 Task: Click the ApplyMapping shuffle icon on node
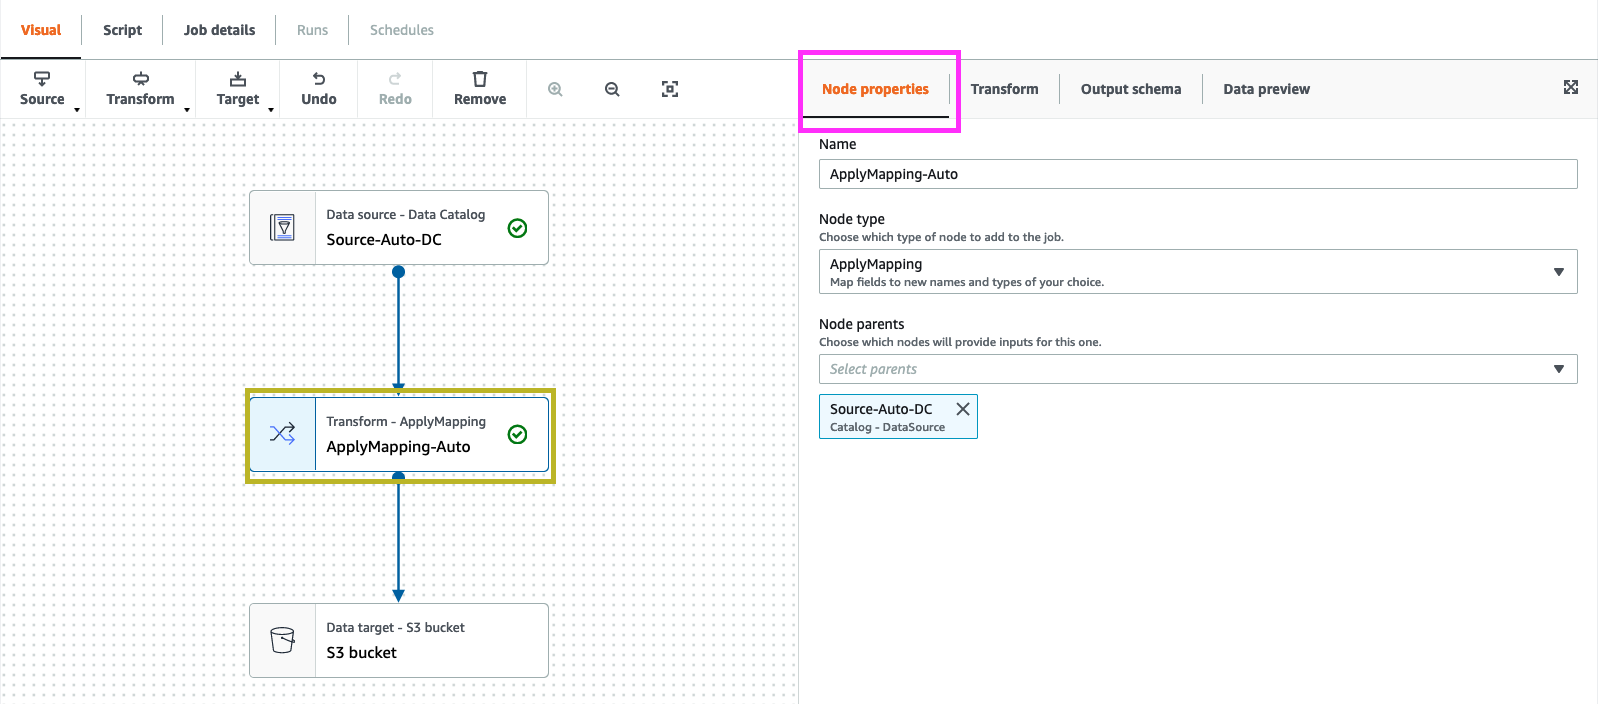point(283,434)
